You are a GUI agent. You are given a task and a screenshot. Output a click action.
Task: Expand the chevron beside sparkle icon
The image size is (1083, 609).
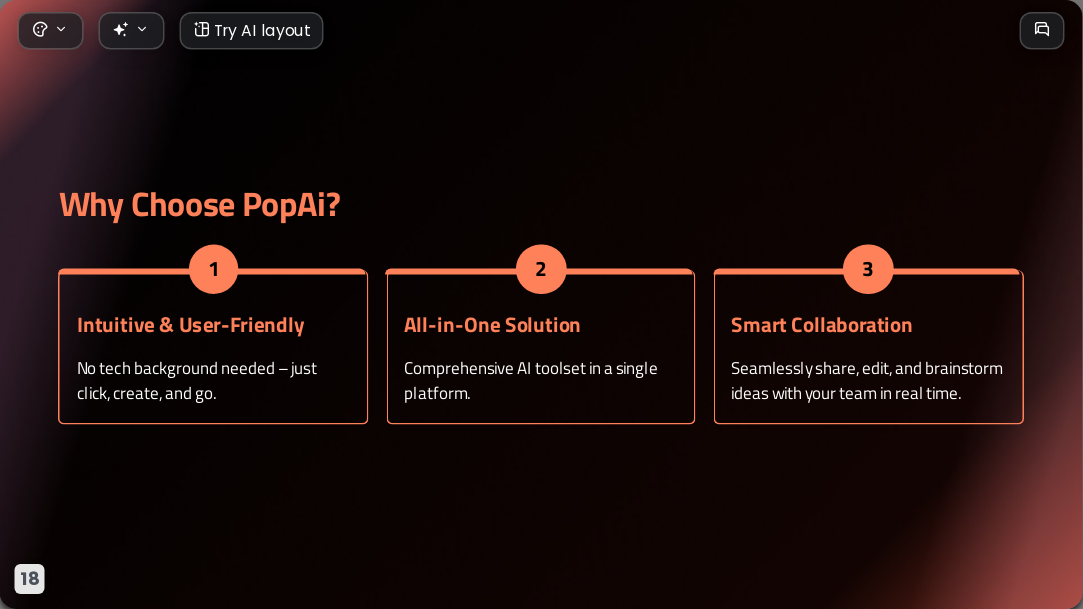tap(142, 29)
